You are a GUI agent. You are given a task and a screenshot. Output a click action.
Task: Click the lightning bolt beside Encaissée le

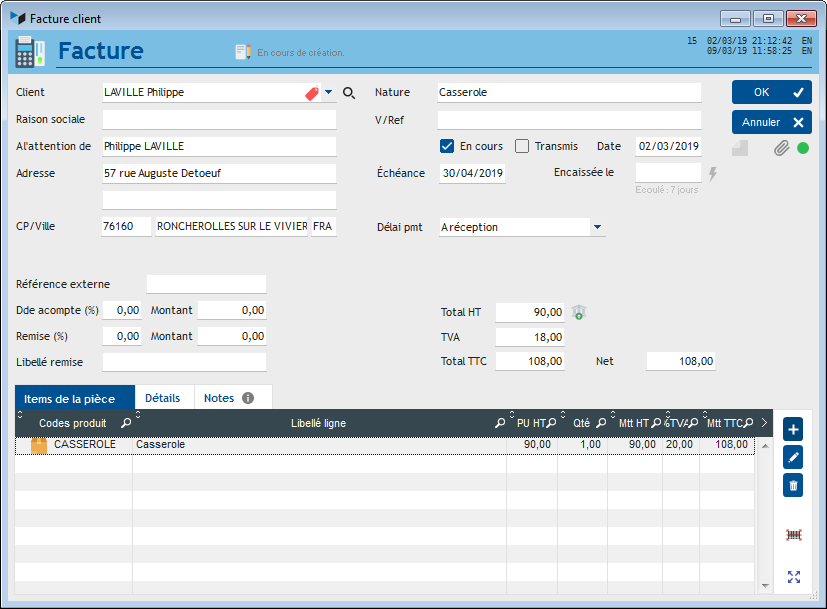(713, 174)
